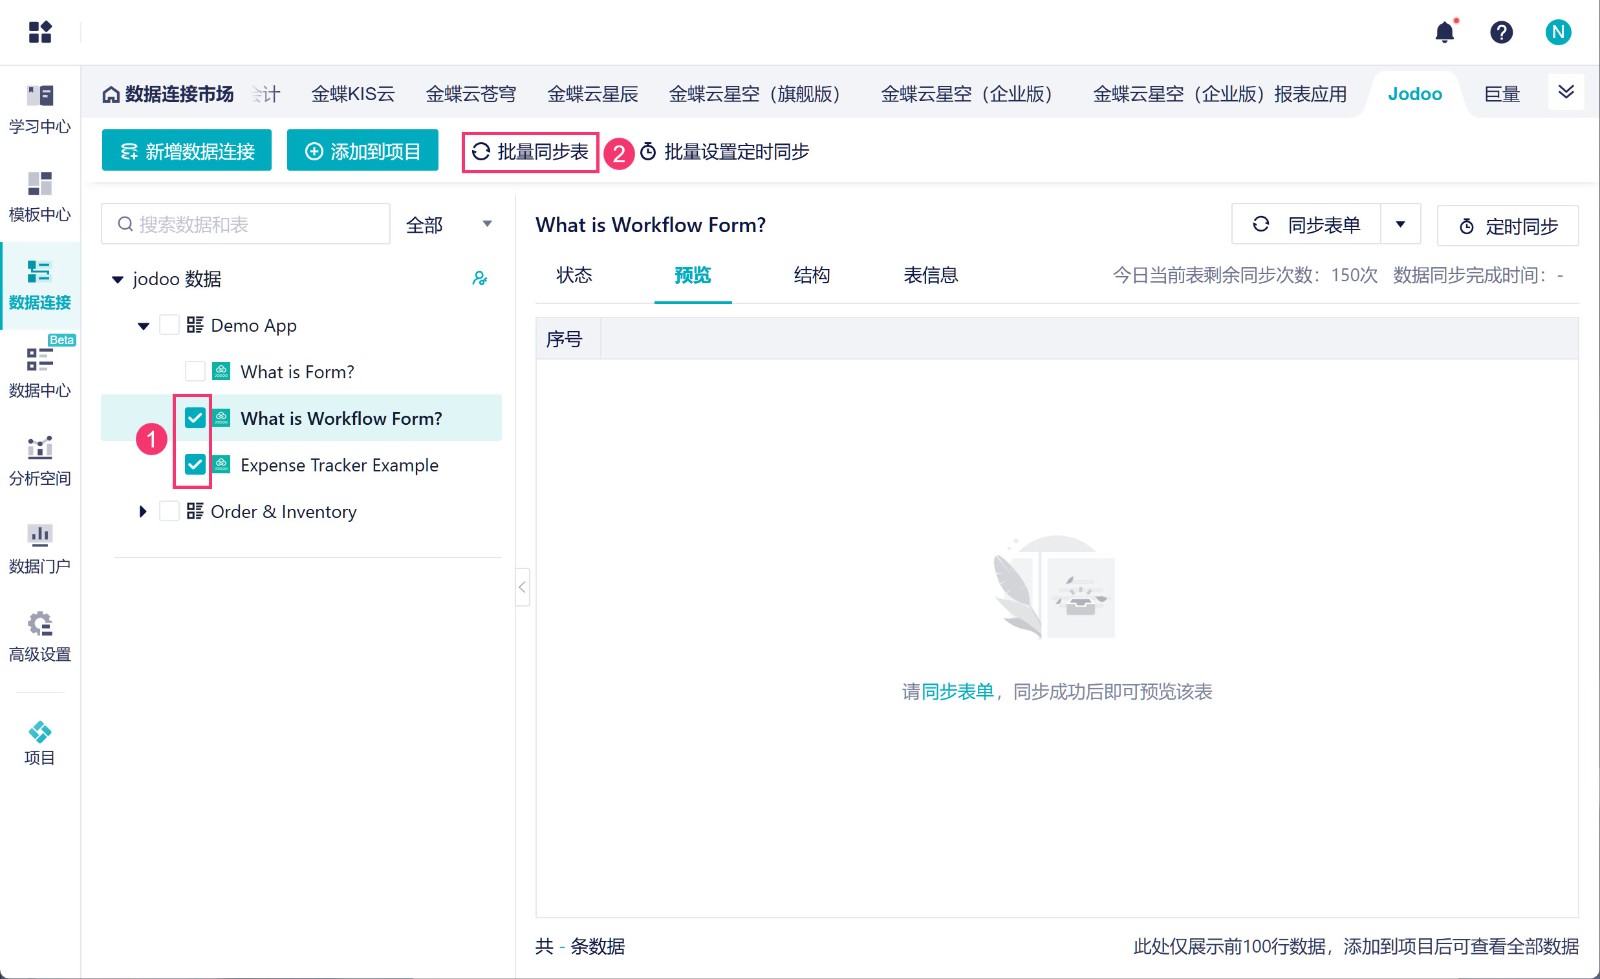
Task: Expand the connector tabs overflow chevron
Action: 1566,92
